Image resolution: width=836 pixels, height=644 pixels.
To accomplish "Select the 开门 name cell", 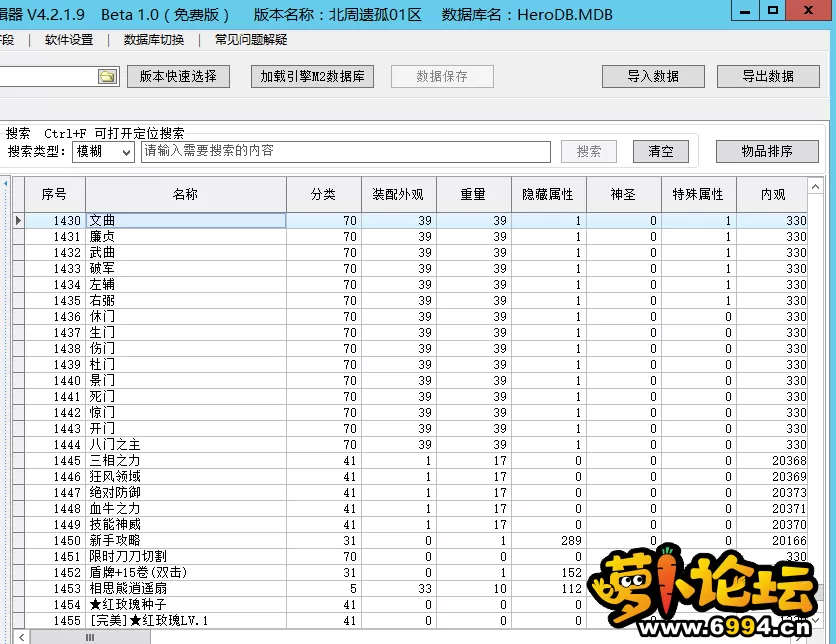I will tap(186, 428).
